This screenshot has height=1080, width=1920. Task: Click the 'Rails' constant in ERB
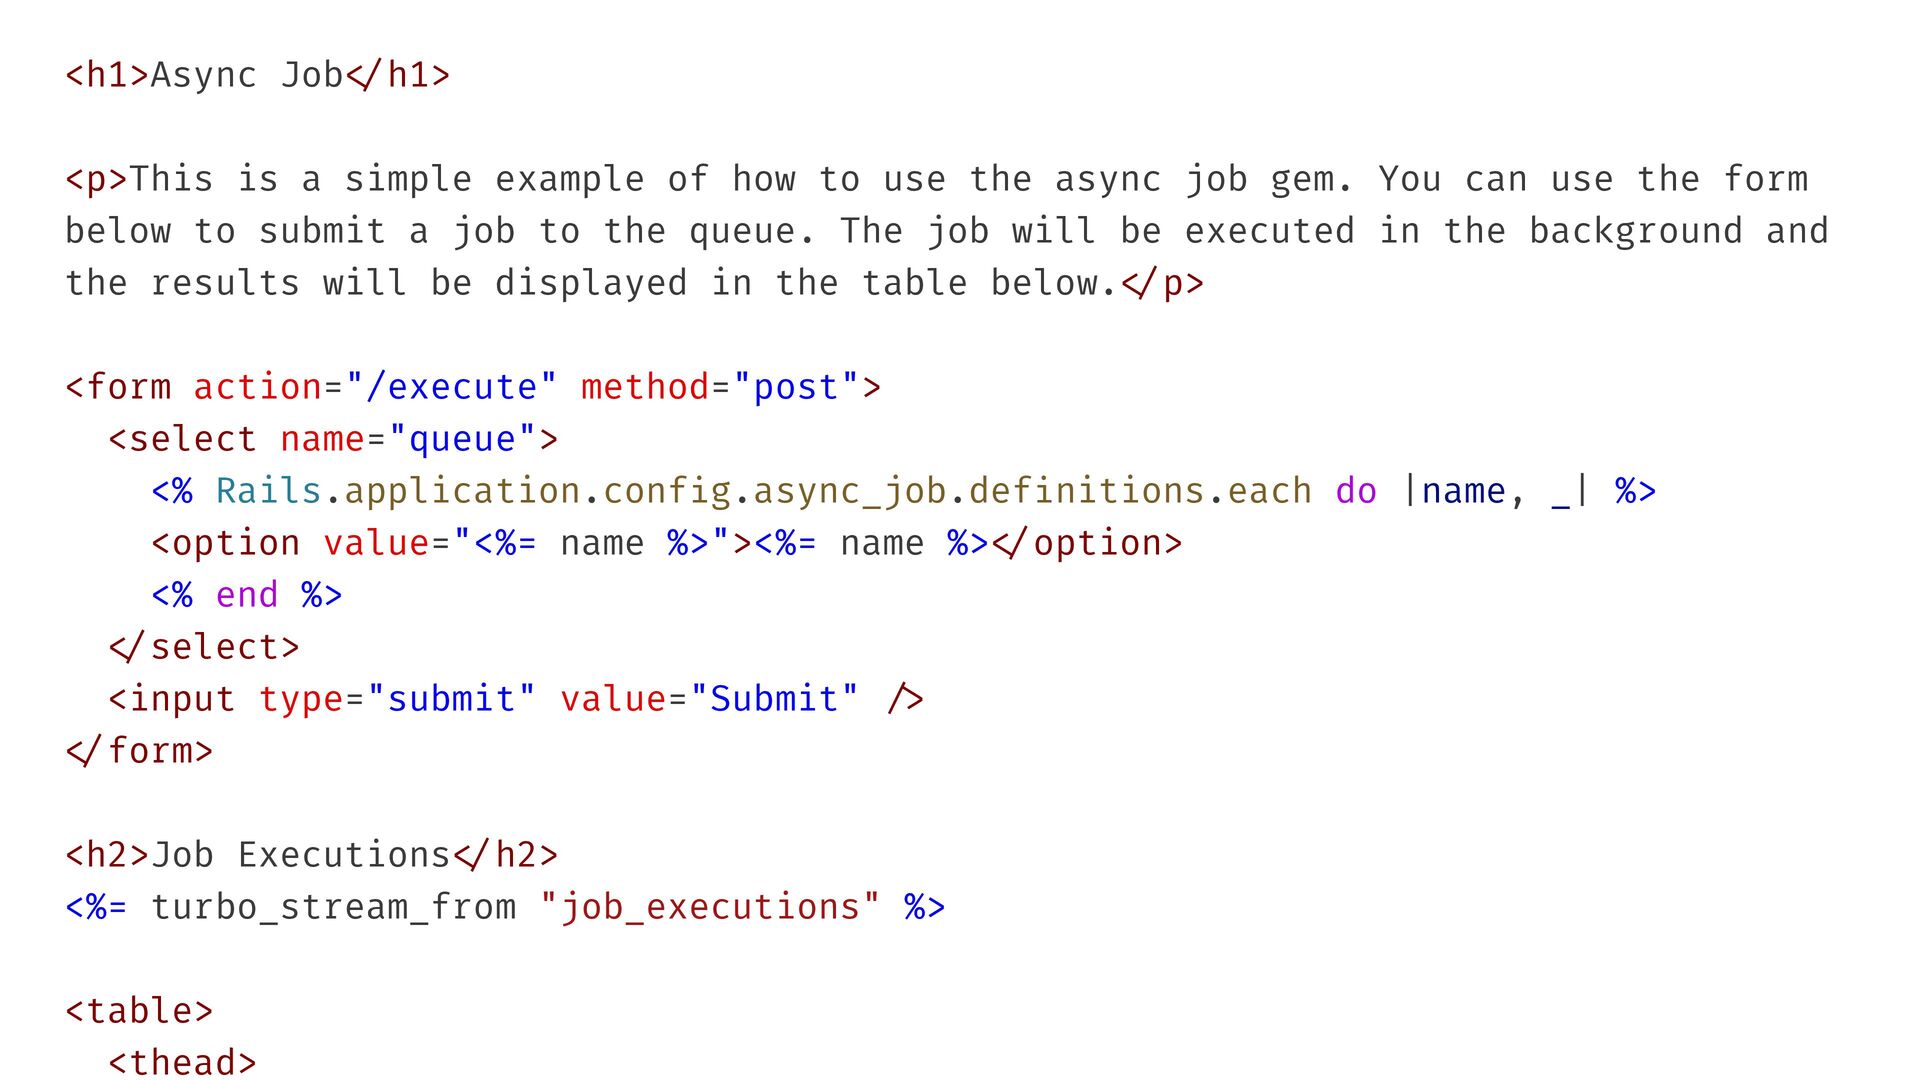268,491
